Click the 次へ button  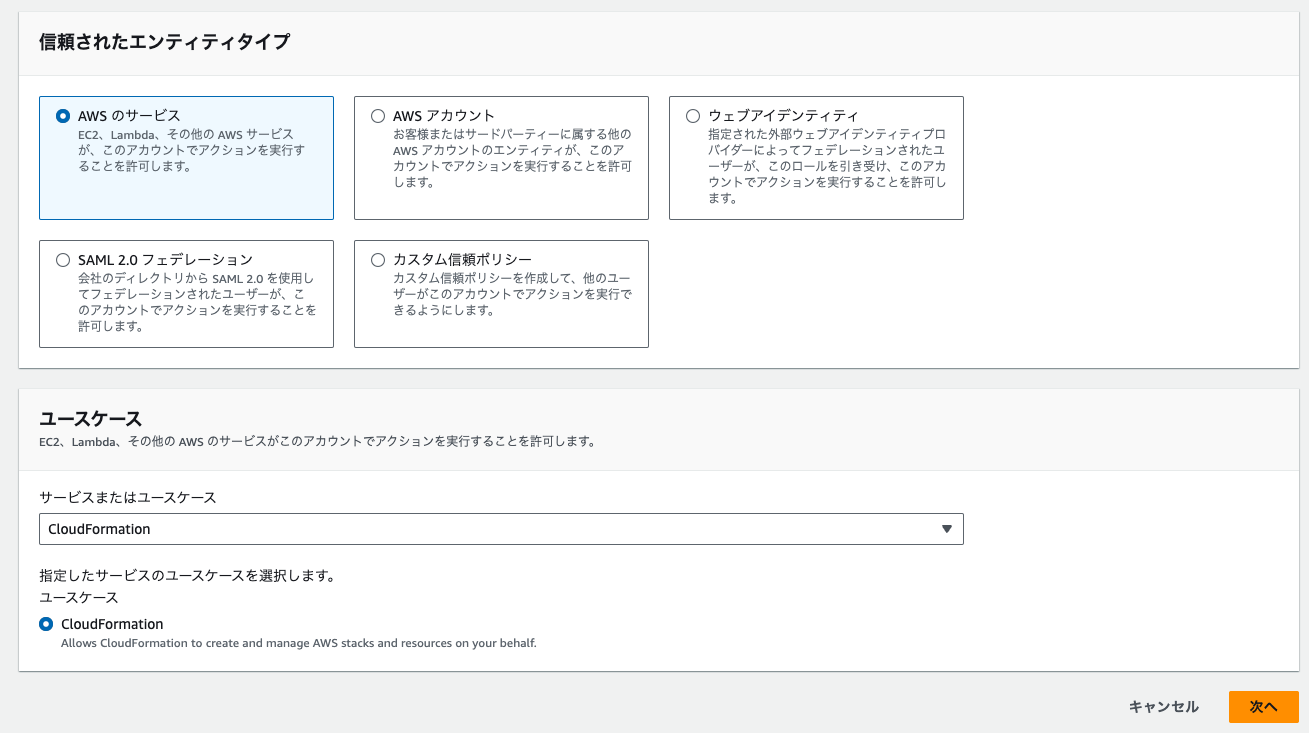tap(1263, 706)
